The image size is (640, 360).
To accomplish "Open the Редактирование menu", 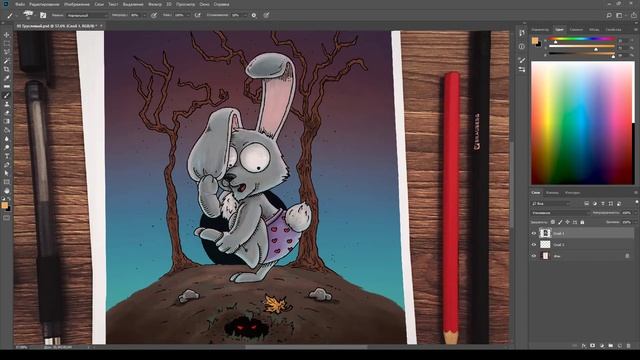I will [x=44, y=4].
